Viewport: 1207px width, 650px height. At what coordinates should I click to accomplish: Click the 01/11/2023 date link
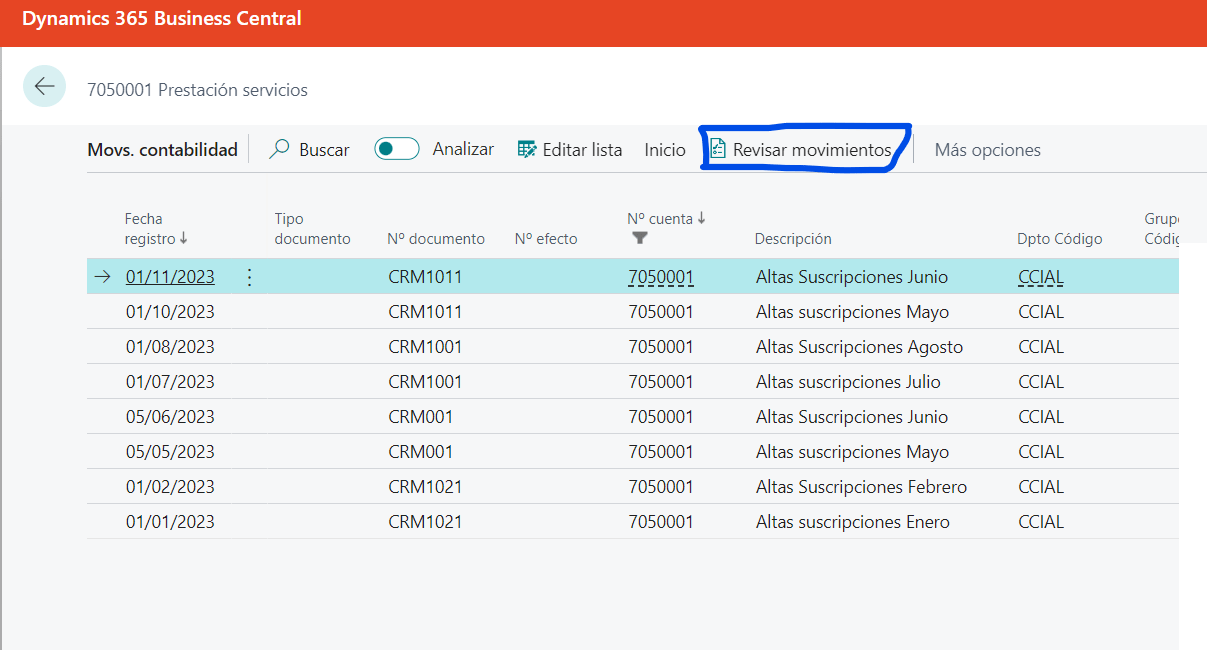(170, 277)
